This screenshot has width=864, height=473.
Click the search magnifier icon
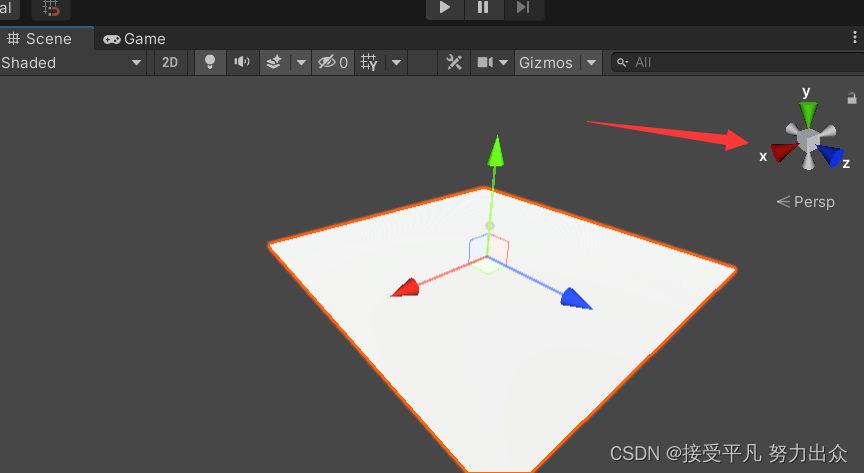point(622,62)
